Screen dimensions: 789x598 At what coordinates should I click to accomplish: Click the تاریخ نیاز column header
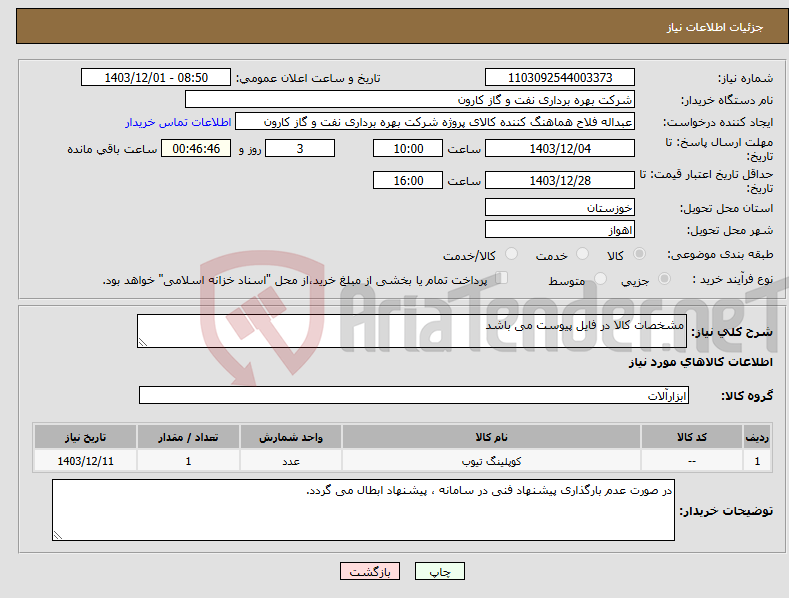coord(85,437)
